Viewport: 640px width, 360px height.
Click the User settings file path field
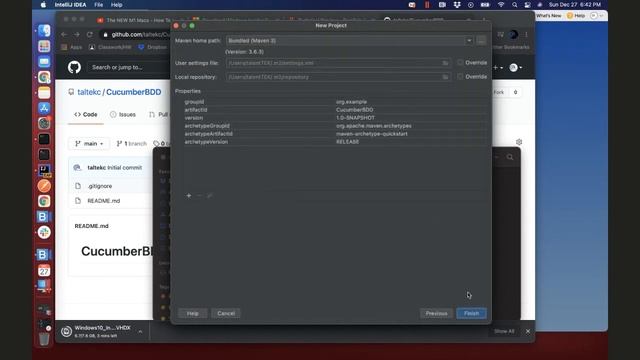coord(338,63)
